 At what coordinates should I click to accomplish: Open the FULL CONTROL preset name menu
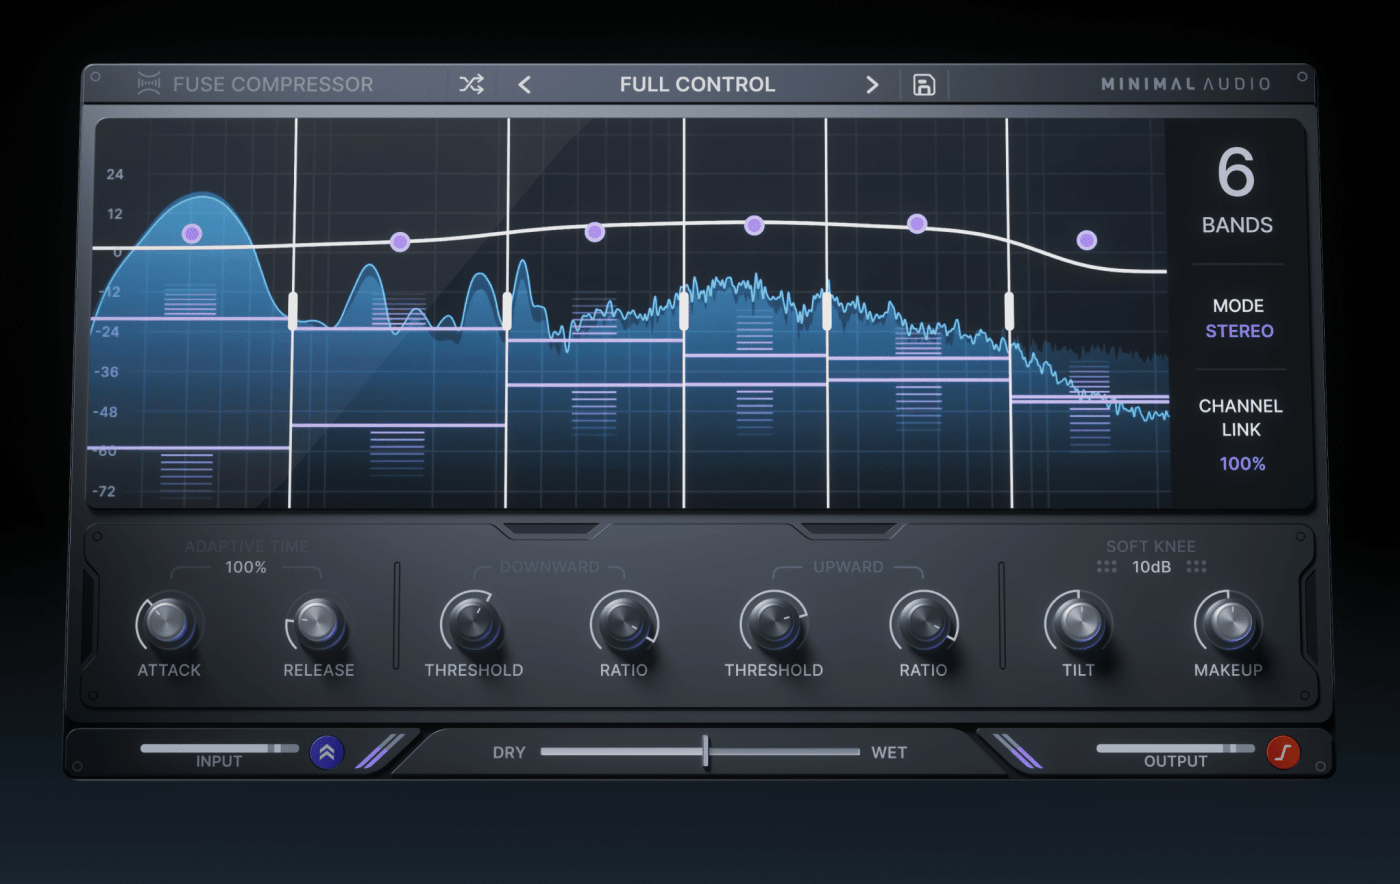click(x=697, y=85)
